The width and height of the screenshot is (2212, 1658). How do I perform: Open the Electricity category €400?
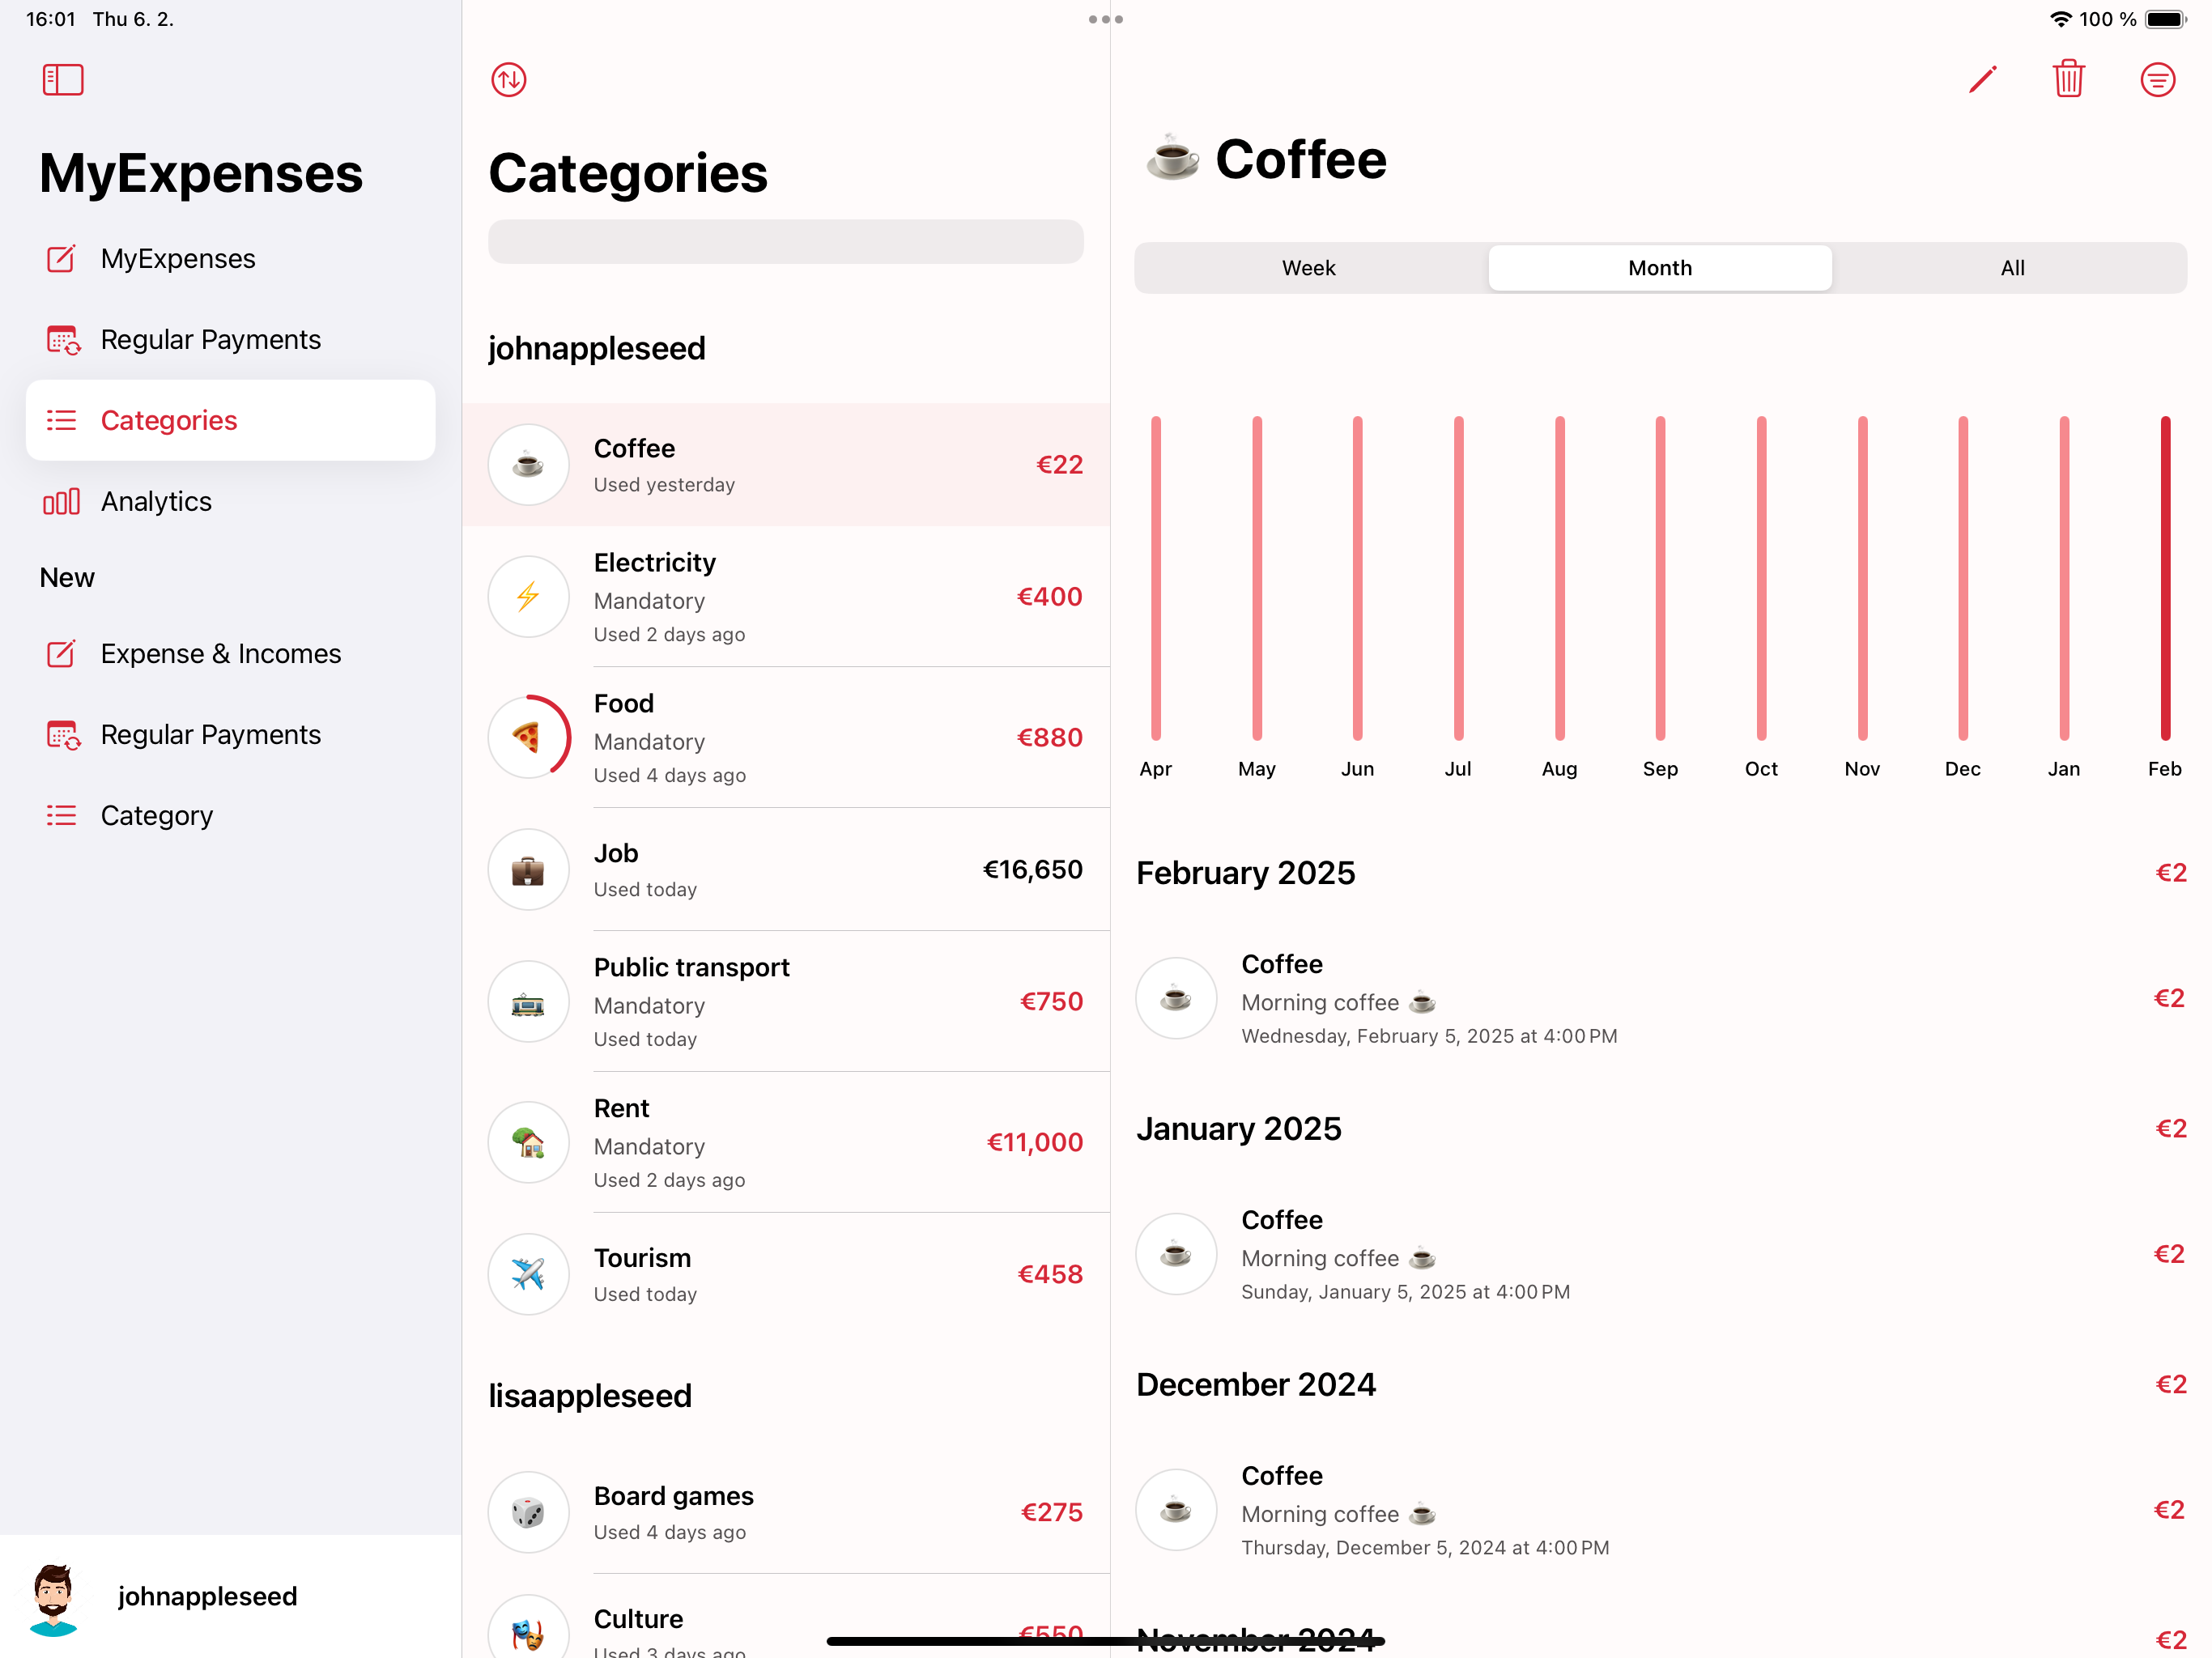786,597
